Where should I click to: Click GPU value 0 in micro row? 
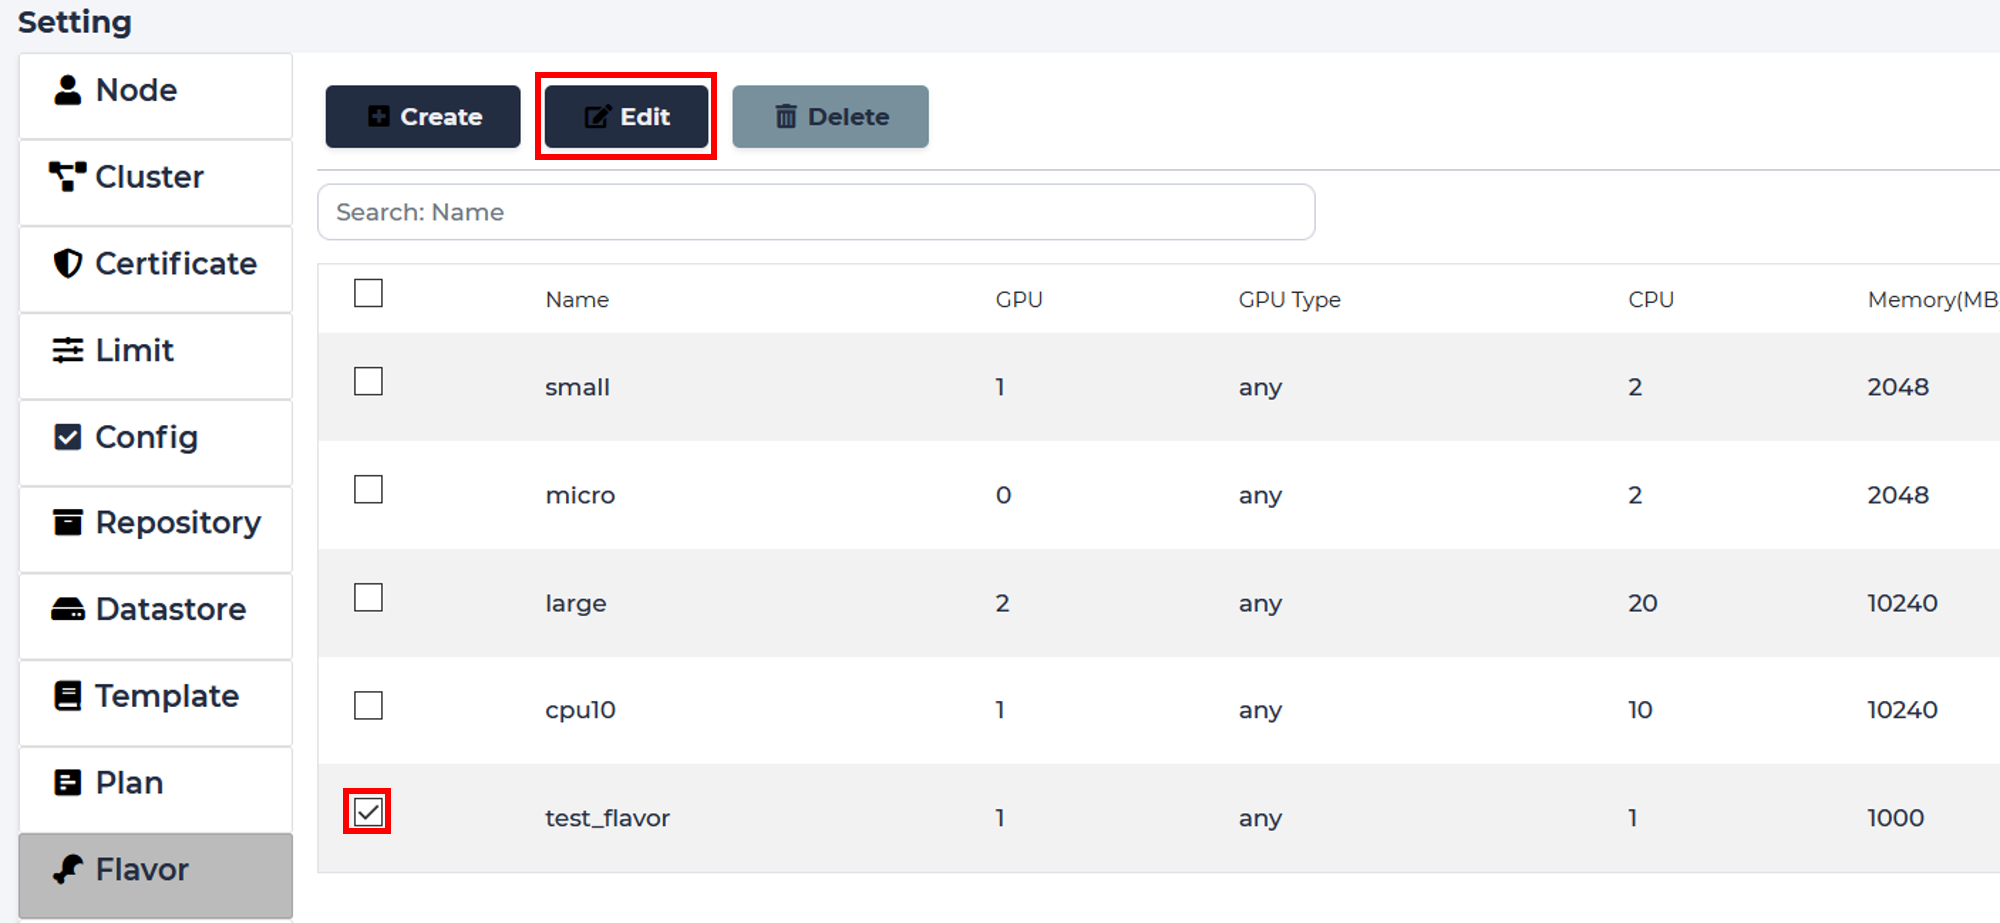point(1003,495)
